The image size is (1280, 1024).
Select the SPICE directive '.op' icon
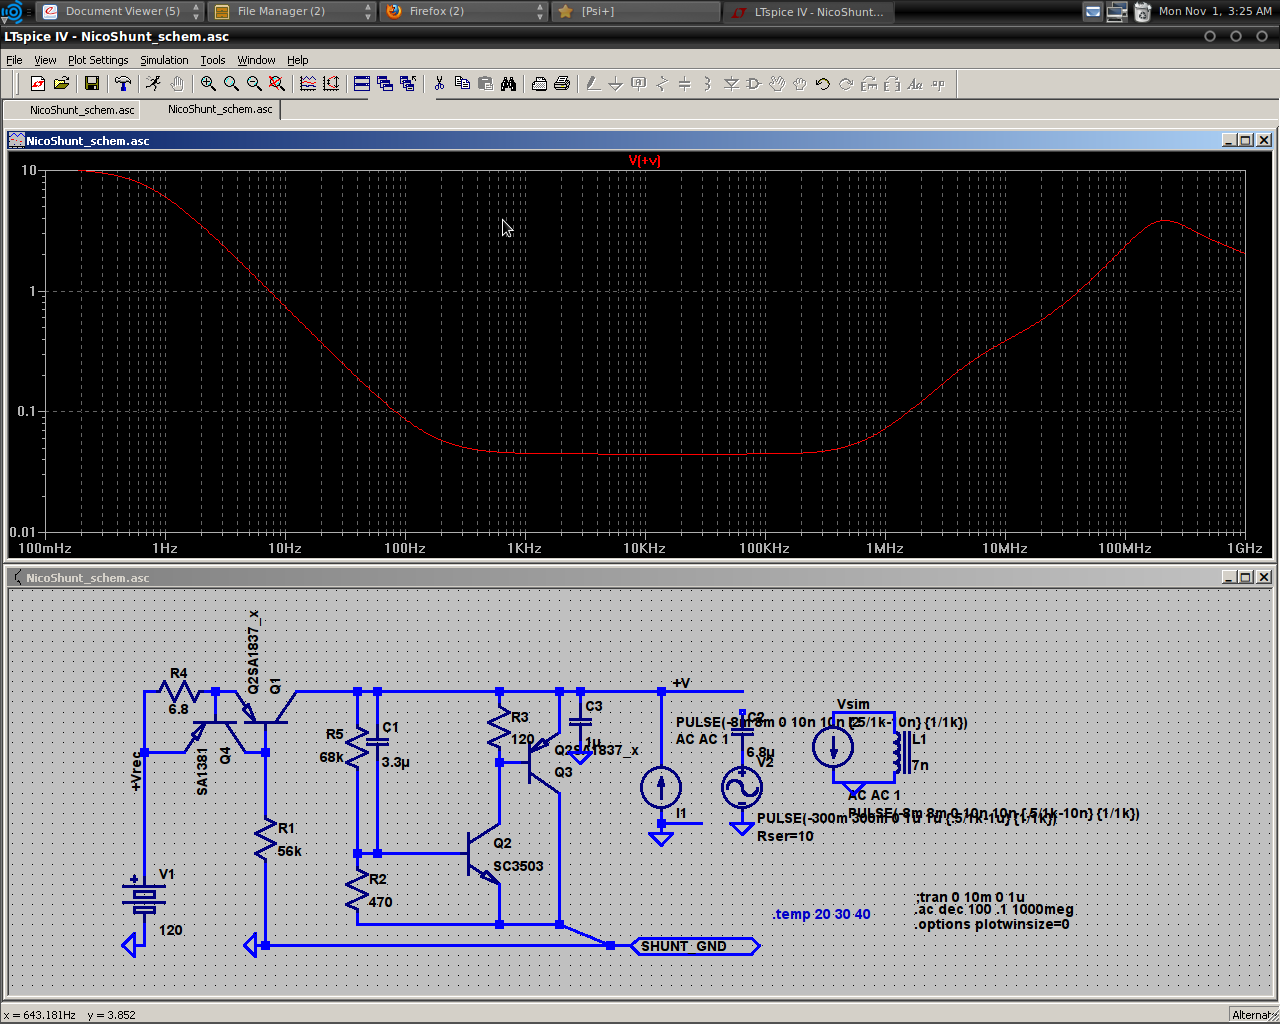click(x=938, y=84)
